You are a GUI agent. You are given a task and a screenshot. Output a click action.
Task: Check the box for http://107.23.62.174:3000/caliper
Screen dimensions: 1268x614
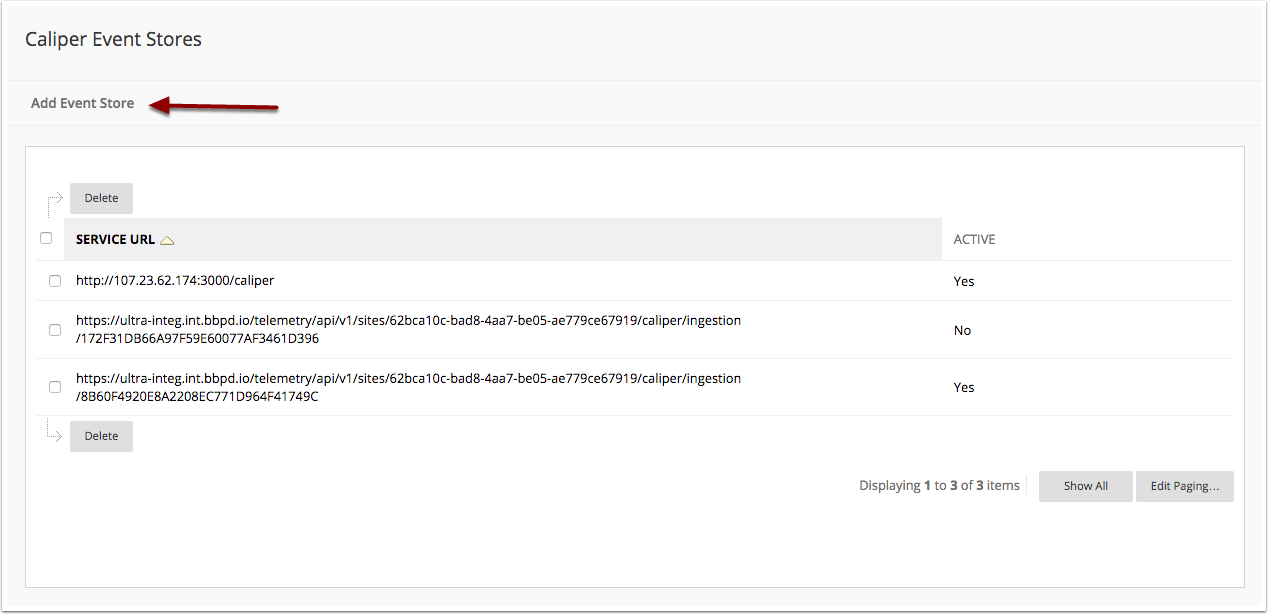tap(55, 281)
